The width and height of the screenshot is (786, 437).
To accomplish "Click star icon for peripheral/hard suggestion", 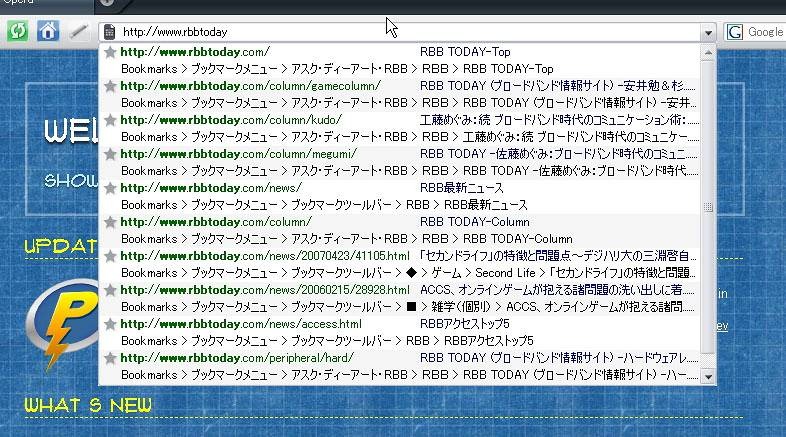I will pyautogui.click(x=110, y=358).
